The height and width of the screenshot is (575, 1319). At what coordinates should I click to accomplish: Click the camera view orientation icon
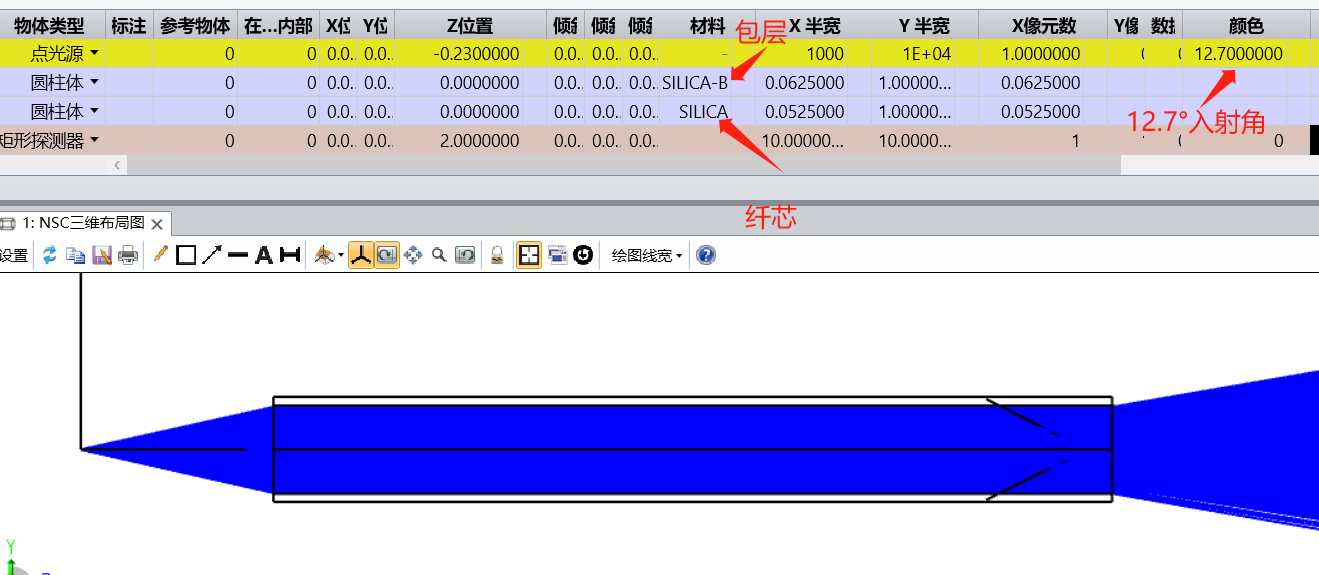(324, 255)
